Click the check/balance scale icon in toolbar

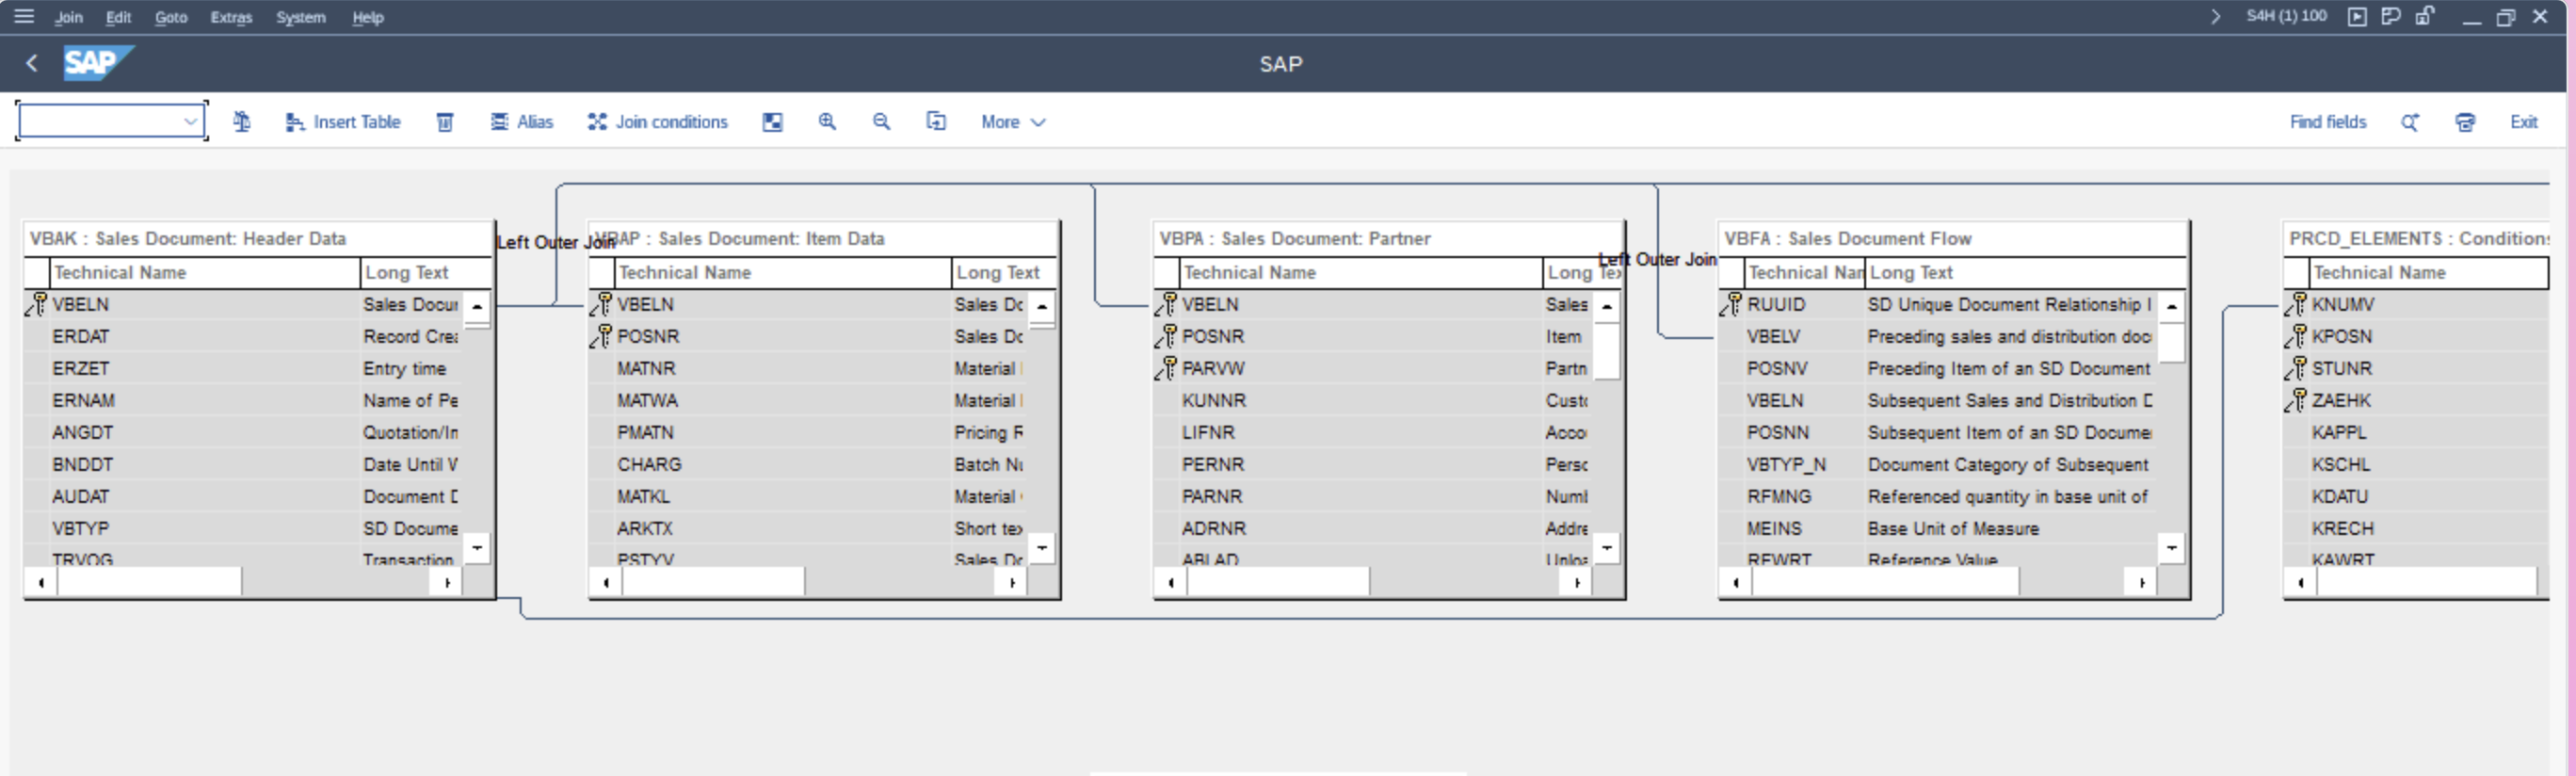242,122
